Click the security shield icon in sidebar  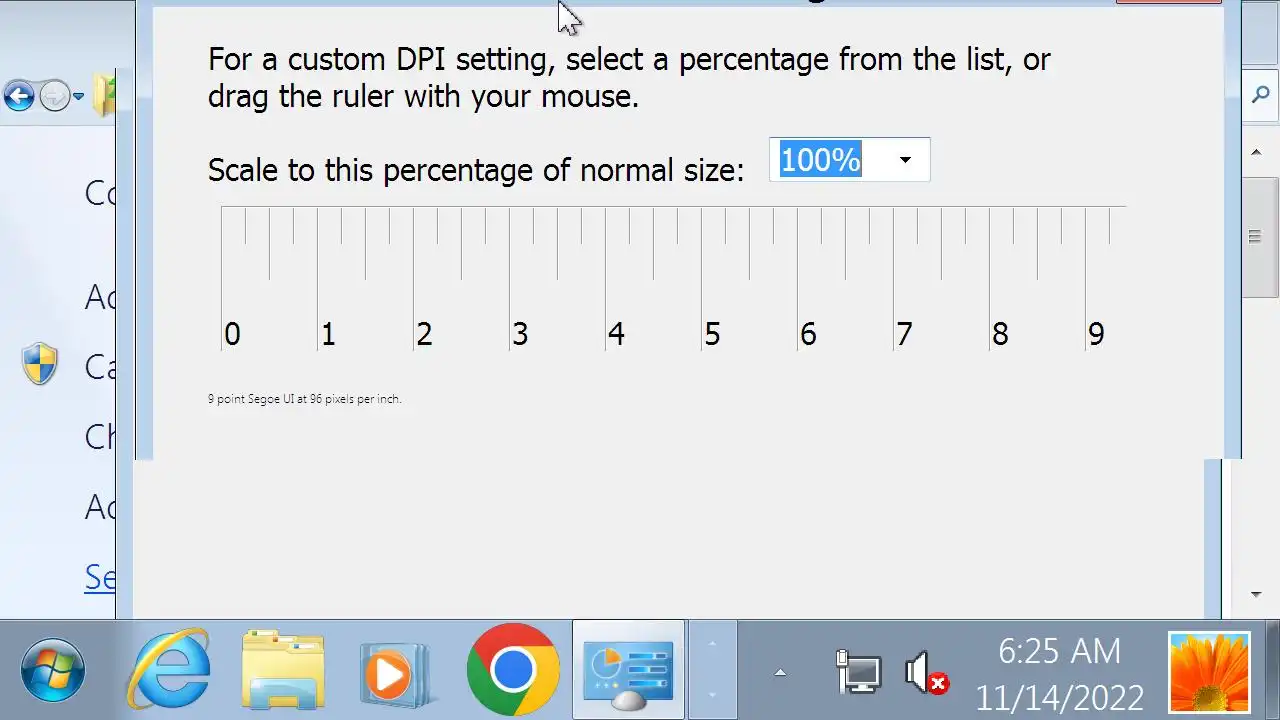point(40,364)
